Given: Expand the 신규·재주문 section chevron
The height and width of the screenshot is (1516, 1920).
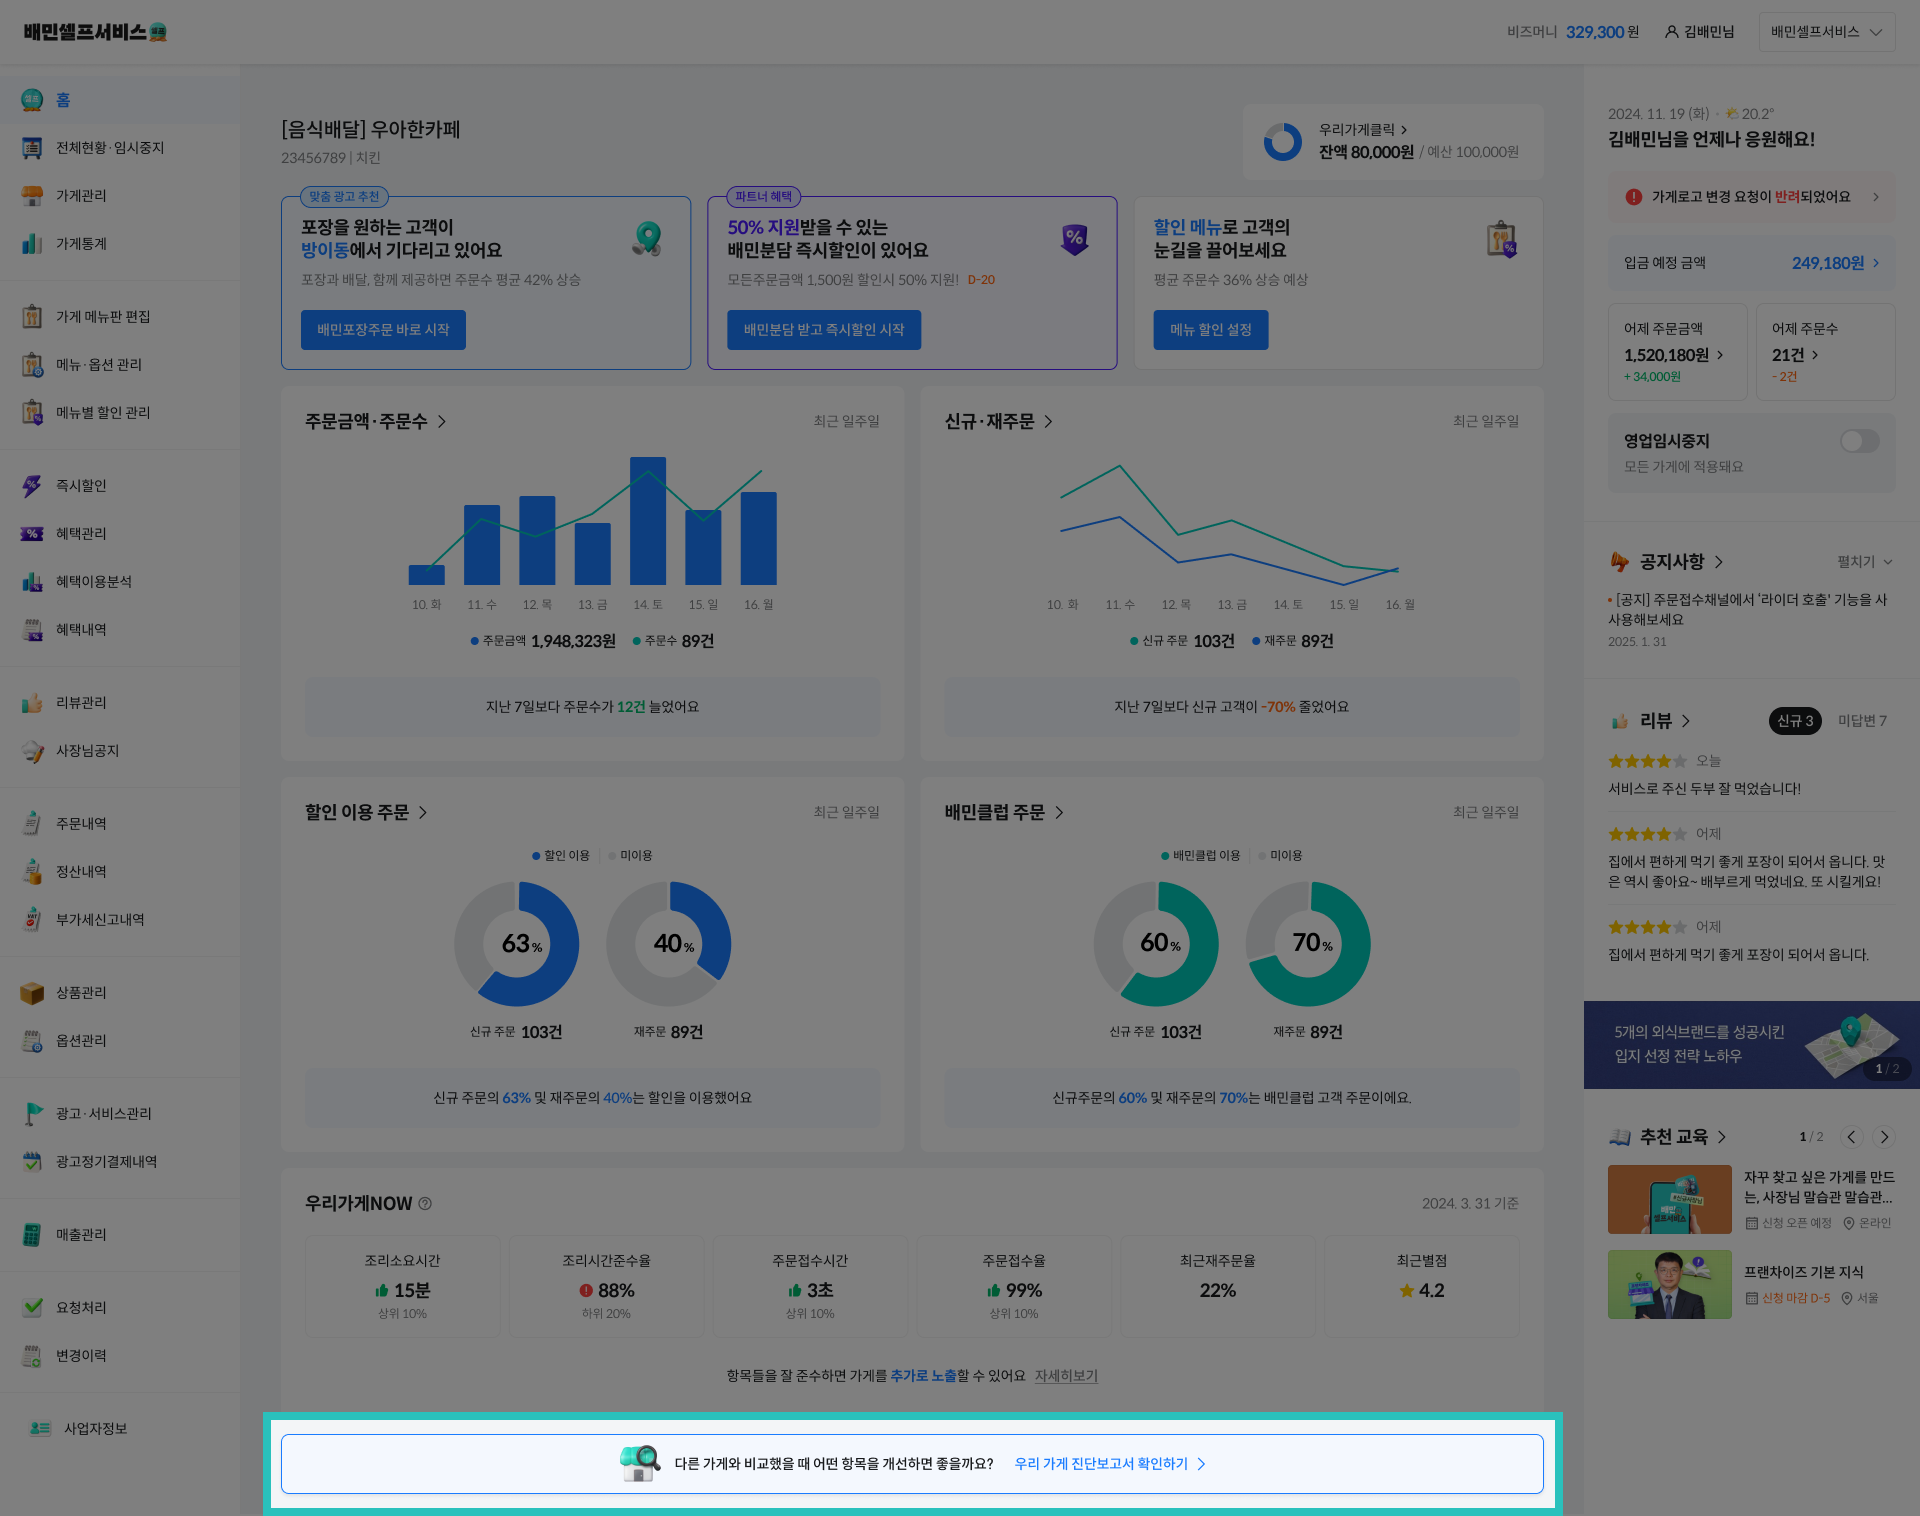Looking at the screenshot, I should click(x=1048, y=422).
